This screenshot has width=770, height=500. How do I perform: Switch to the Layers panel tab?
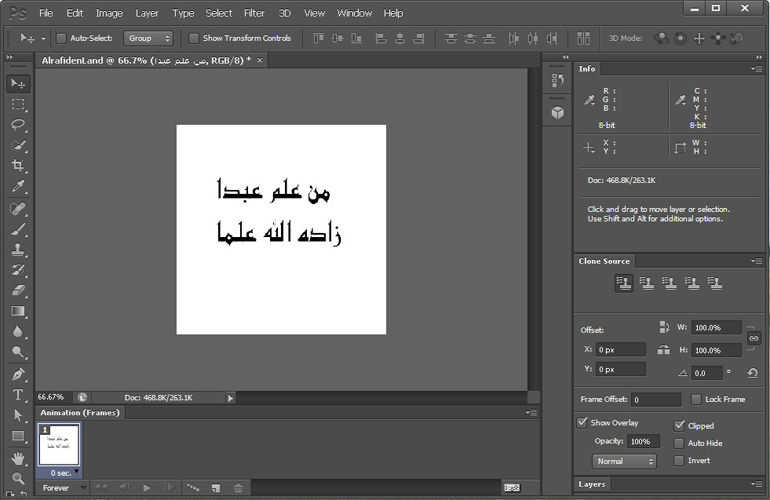point(592,484)
